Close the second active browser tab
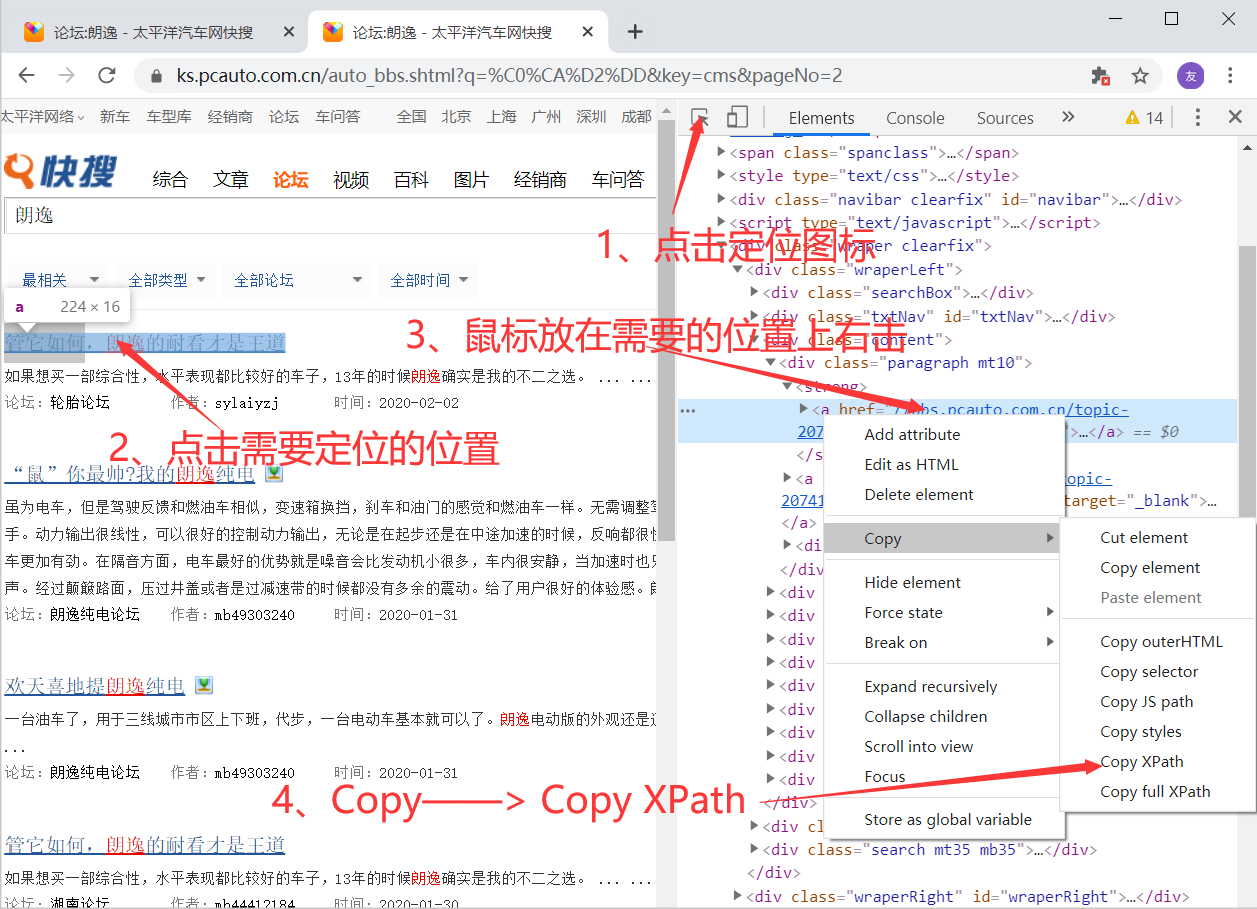The image size is (1257, 909). coord(589,32)
